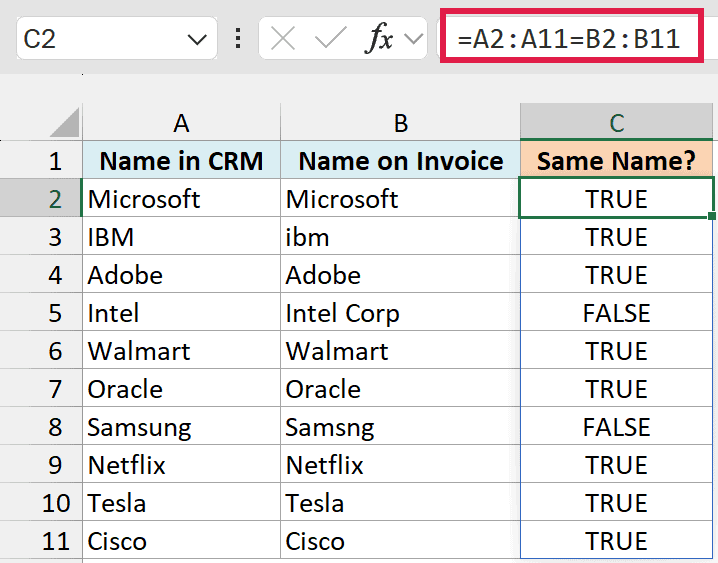Select column B header
Image resolution: width=718 pixels, height=563 pixels.
pos(401,123)
